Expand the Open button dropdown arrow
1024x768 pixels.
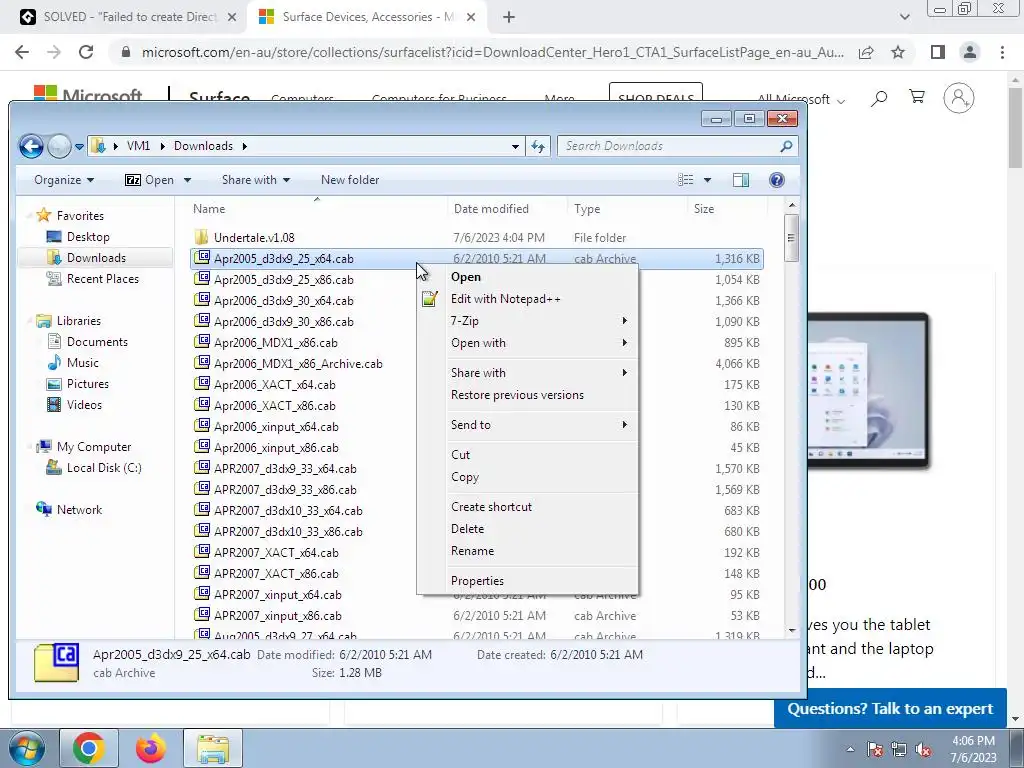[187, 180]
